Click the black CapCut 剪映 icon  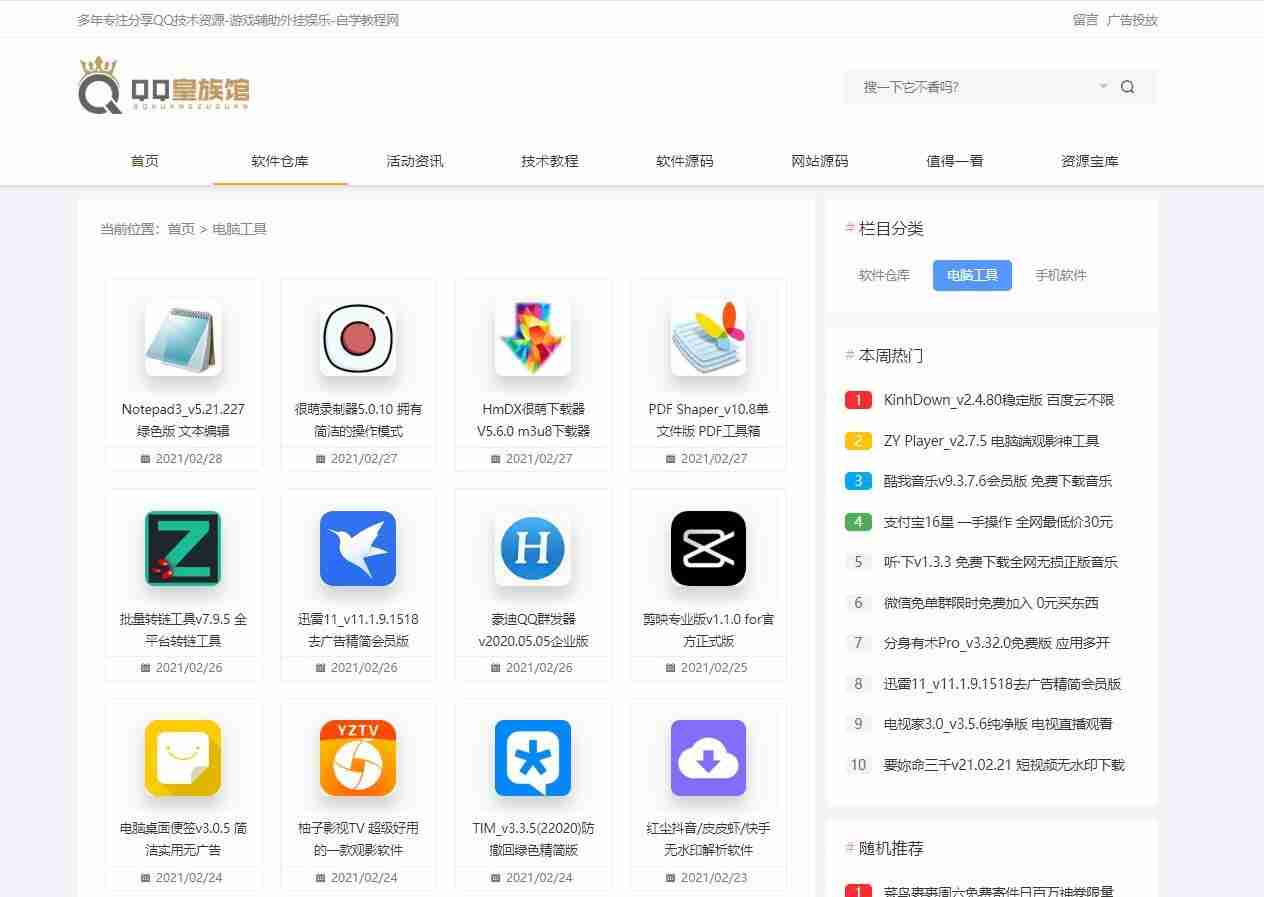tap(708, 548)
